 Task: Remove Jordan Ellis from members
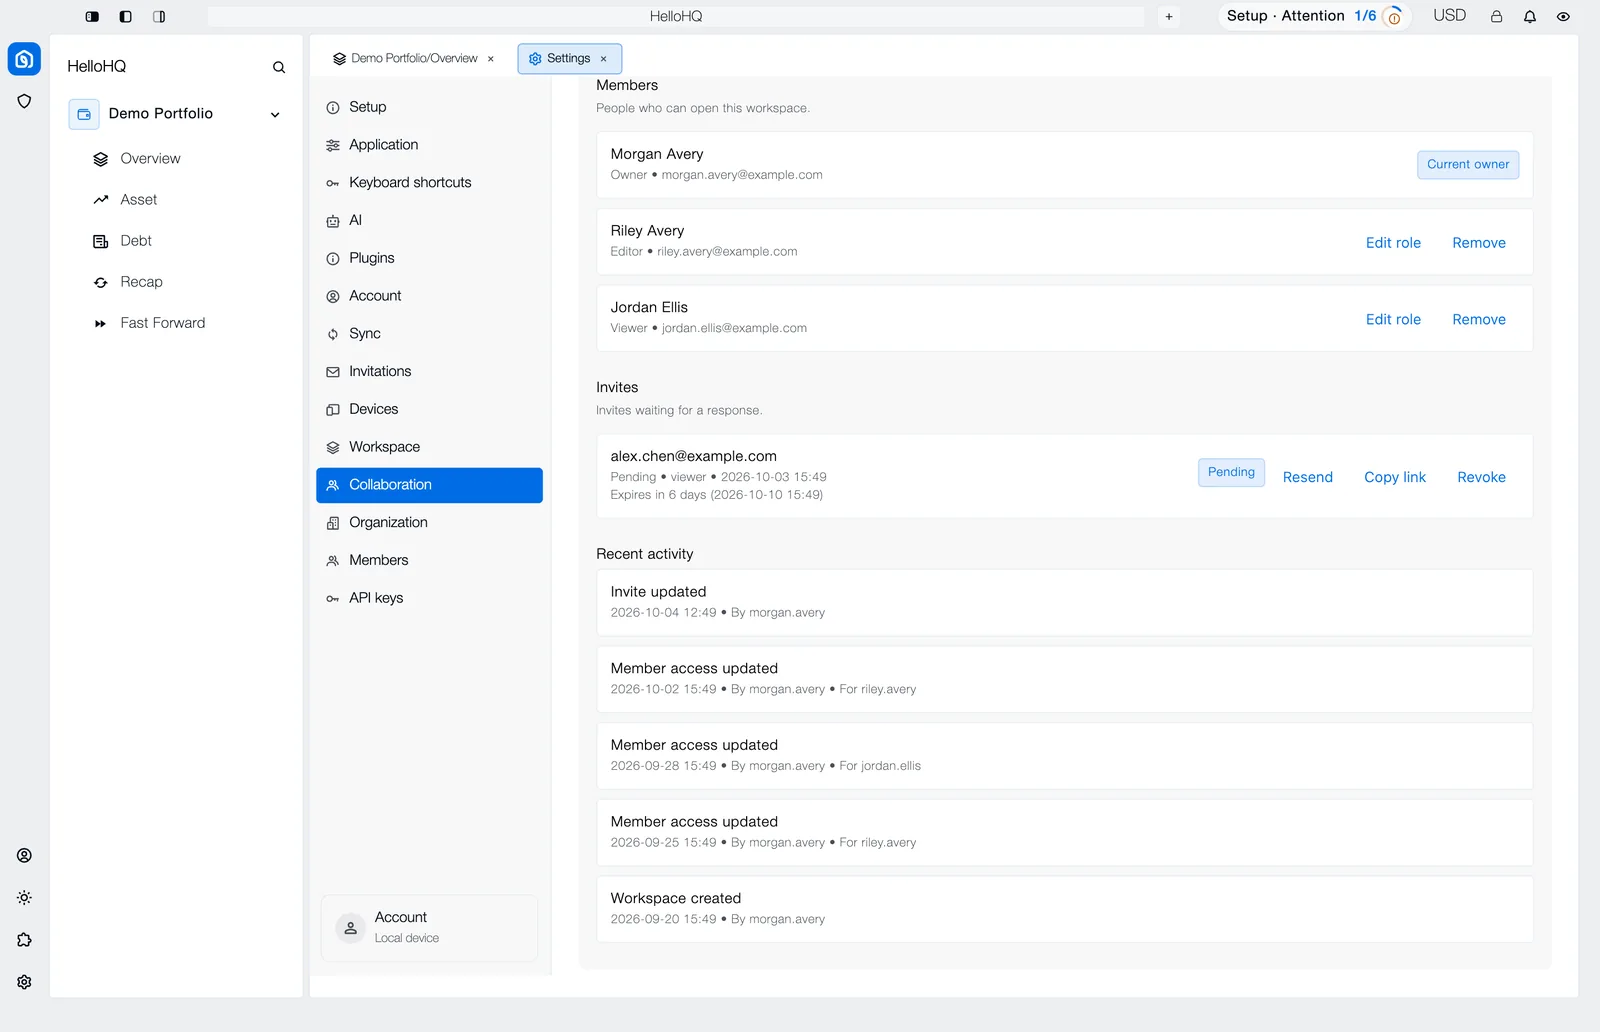point(1479,320)
